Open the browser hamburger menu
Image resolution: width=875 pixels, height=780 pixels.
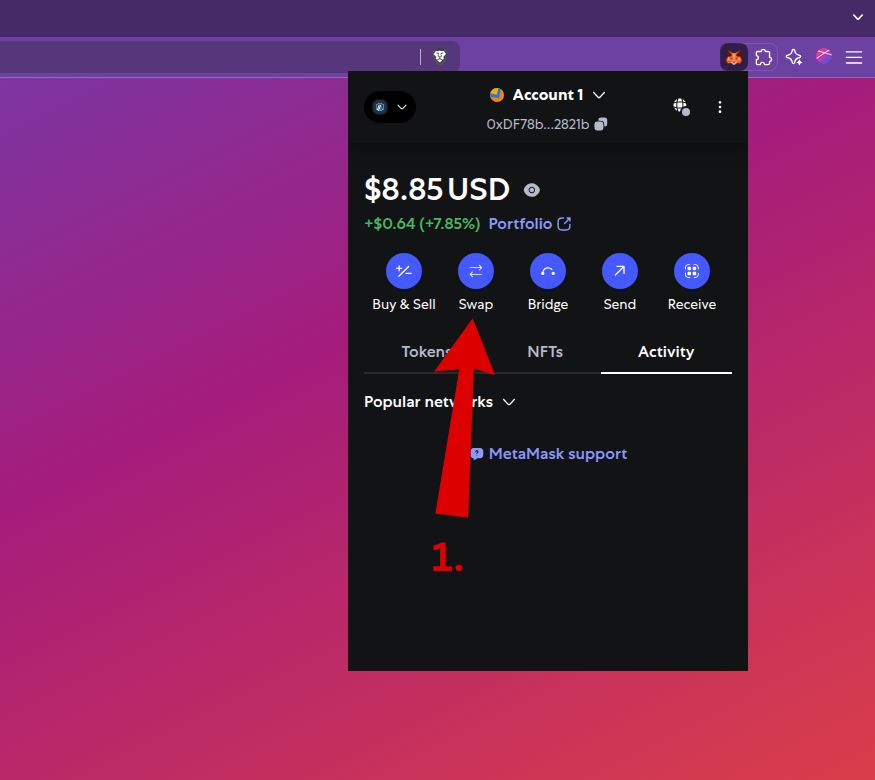tap(854, 57)
